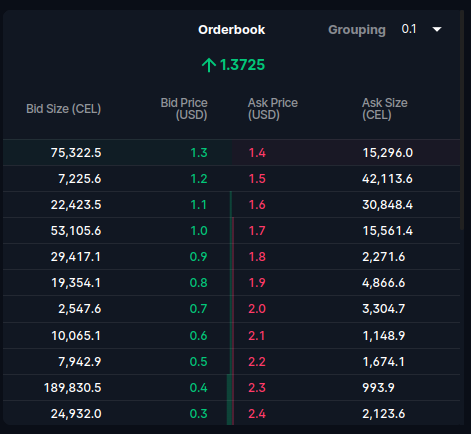Viewport: 471px width, 434px height.
Task: Click bid size 2,547.6
Action: coord(80,309)
